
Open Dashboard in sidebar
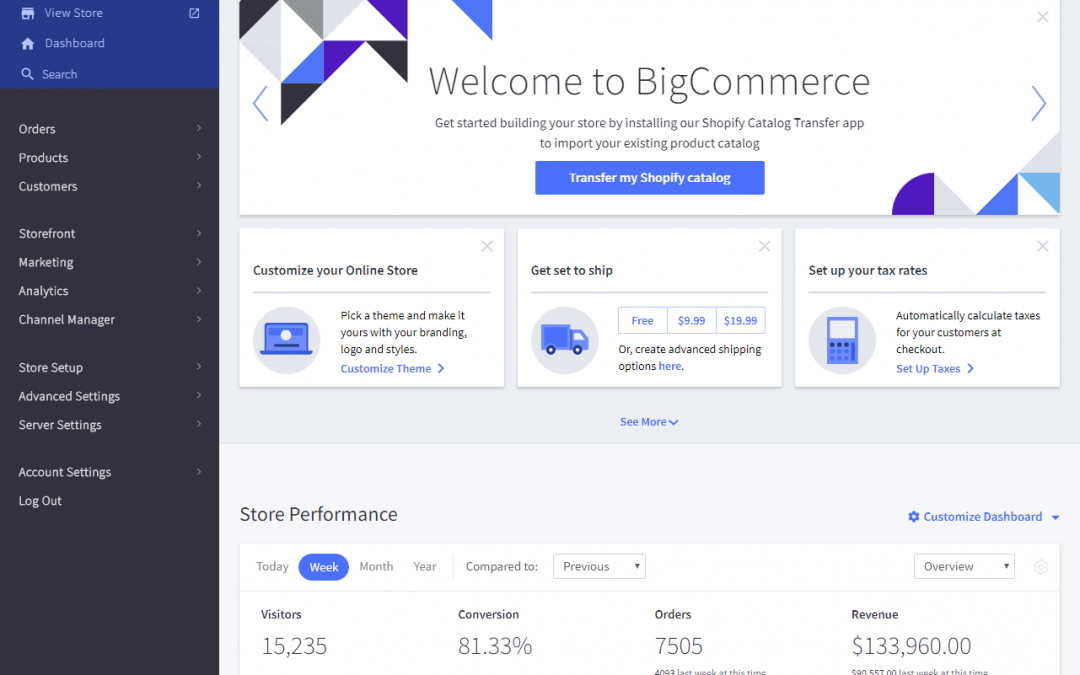pyautogui.click(x=74, y=43)
